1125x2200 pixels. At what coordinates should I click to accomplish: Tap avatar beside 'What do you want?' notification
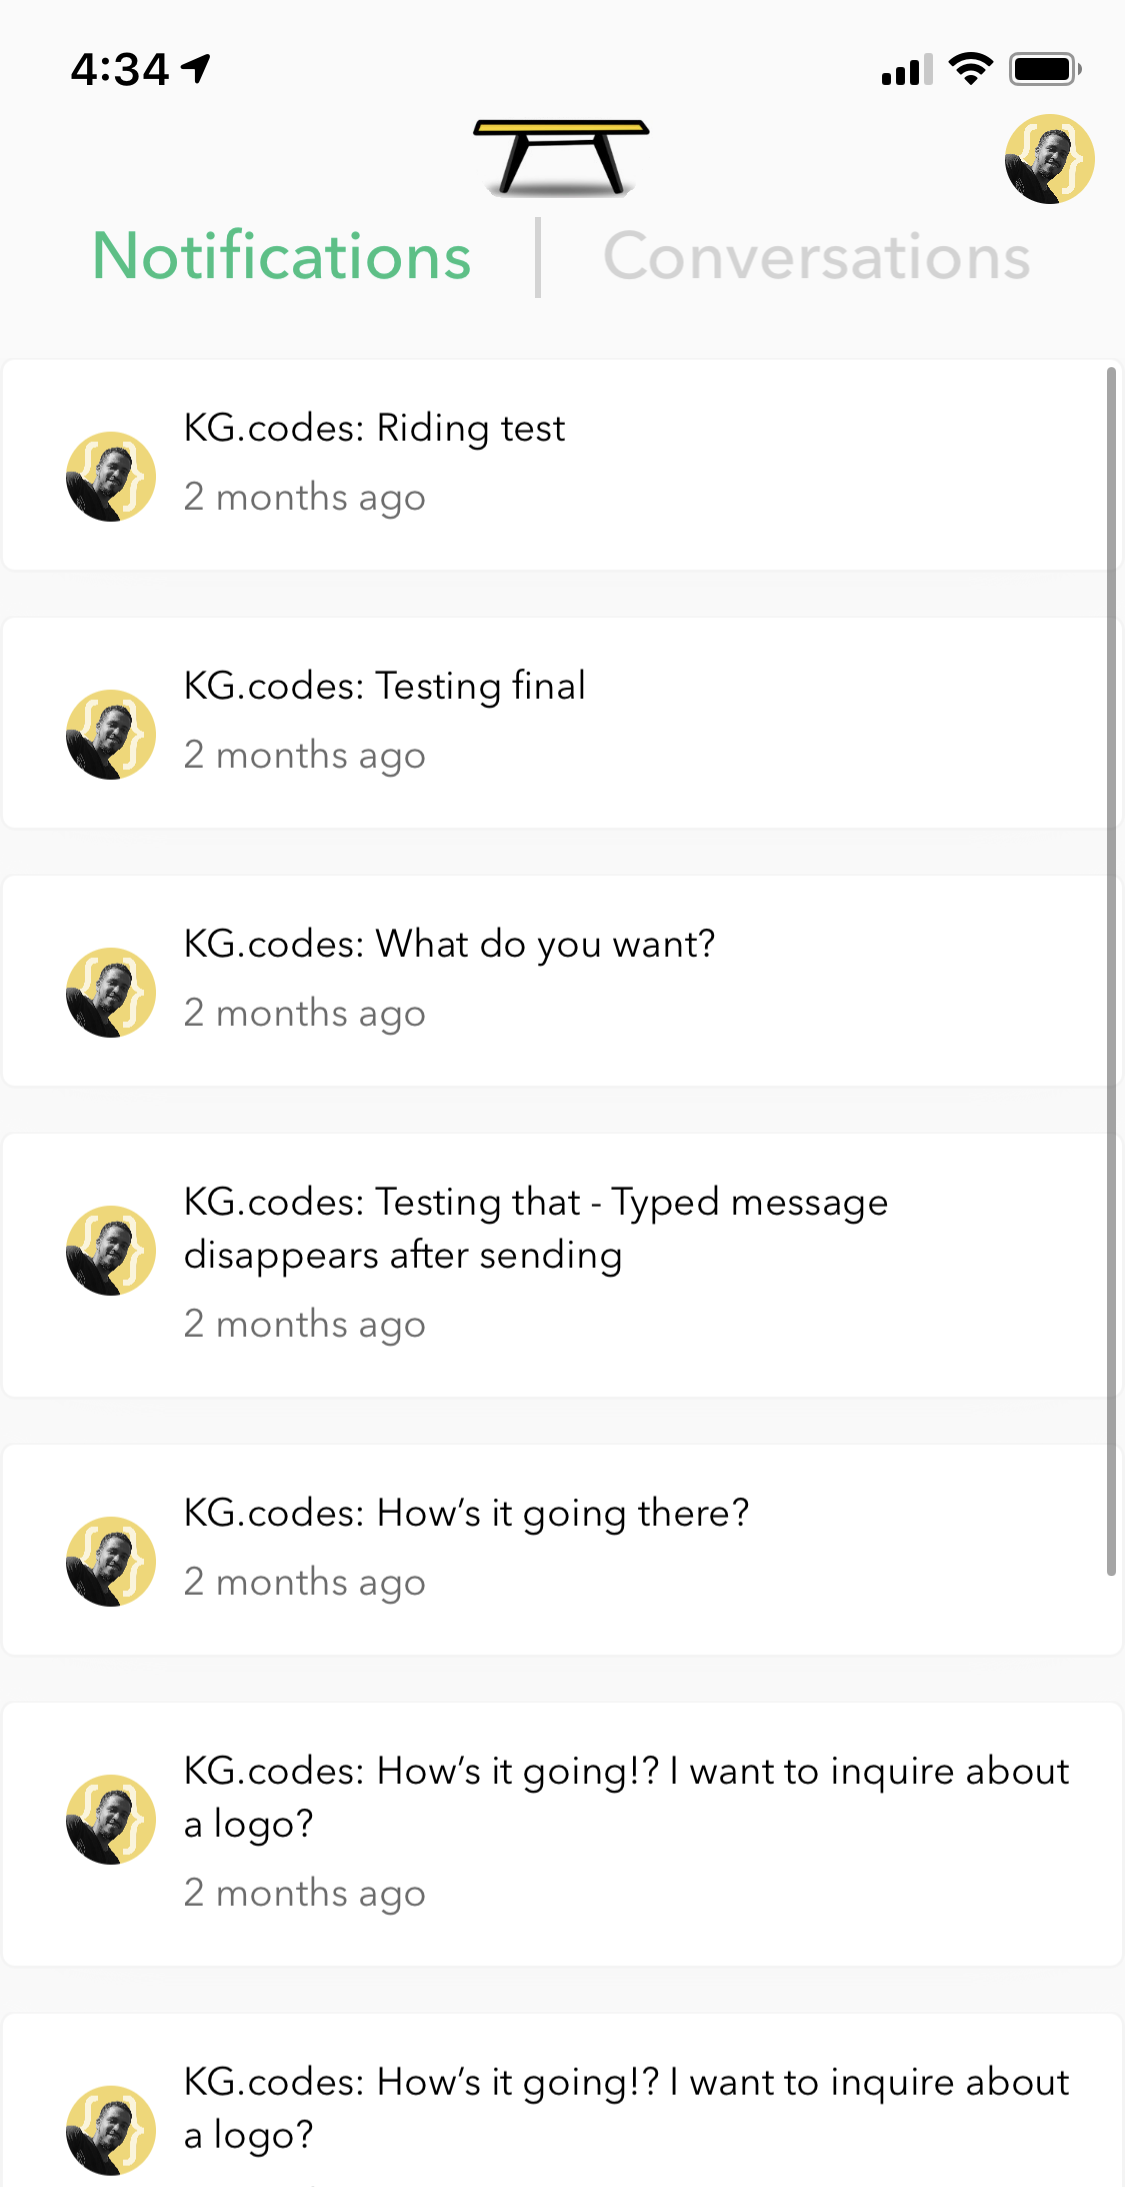point(111,992)
